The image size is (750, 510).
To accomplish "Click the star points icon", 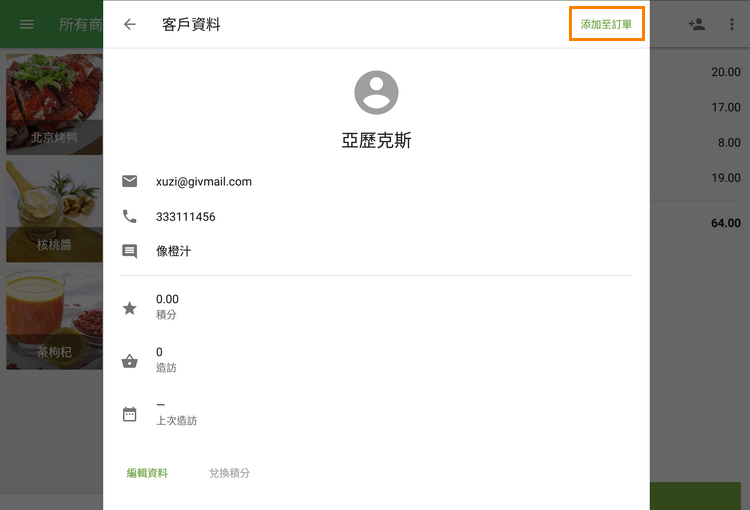I will pyautogui.click(x=130, y=308).
